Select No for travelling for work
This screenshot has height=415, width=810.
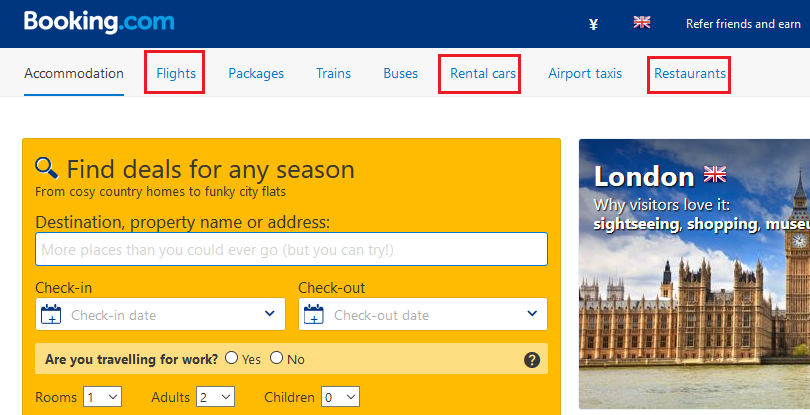coord(276,358)
